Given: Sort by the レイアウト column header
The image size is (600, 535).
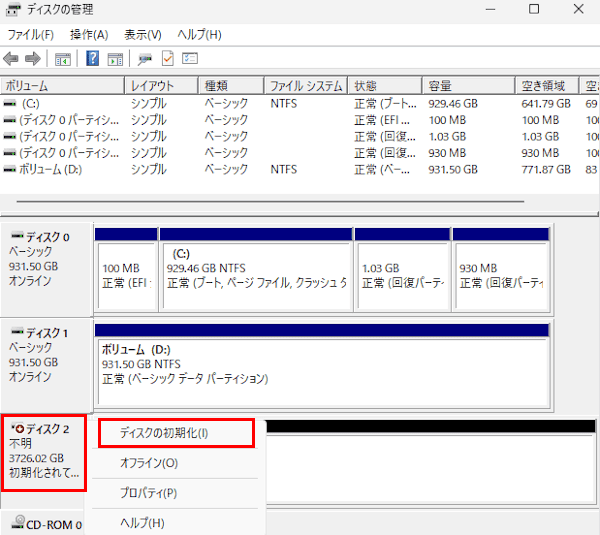Looking at the screenshot, I should pos(161,85).
